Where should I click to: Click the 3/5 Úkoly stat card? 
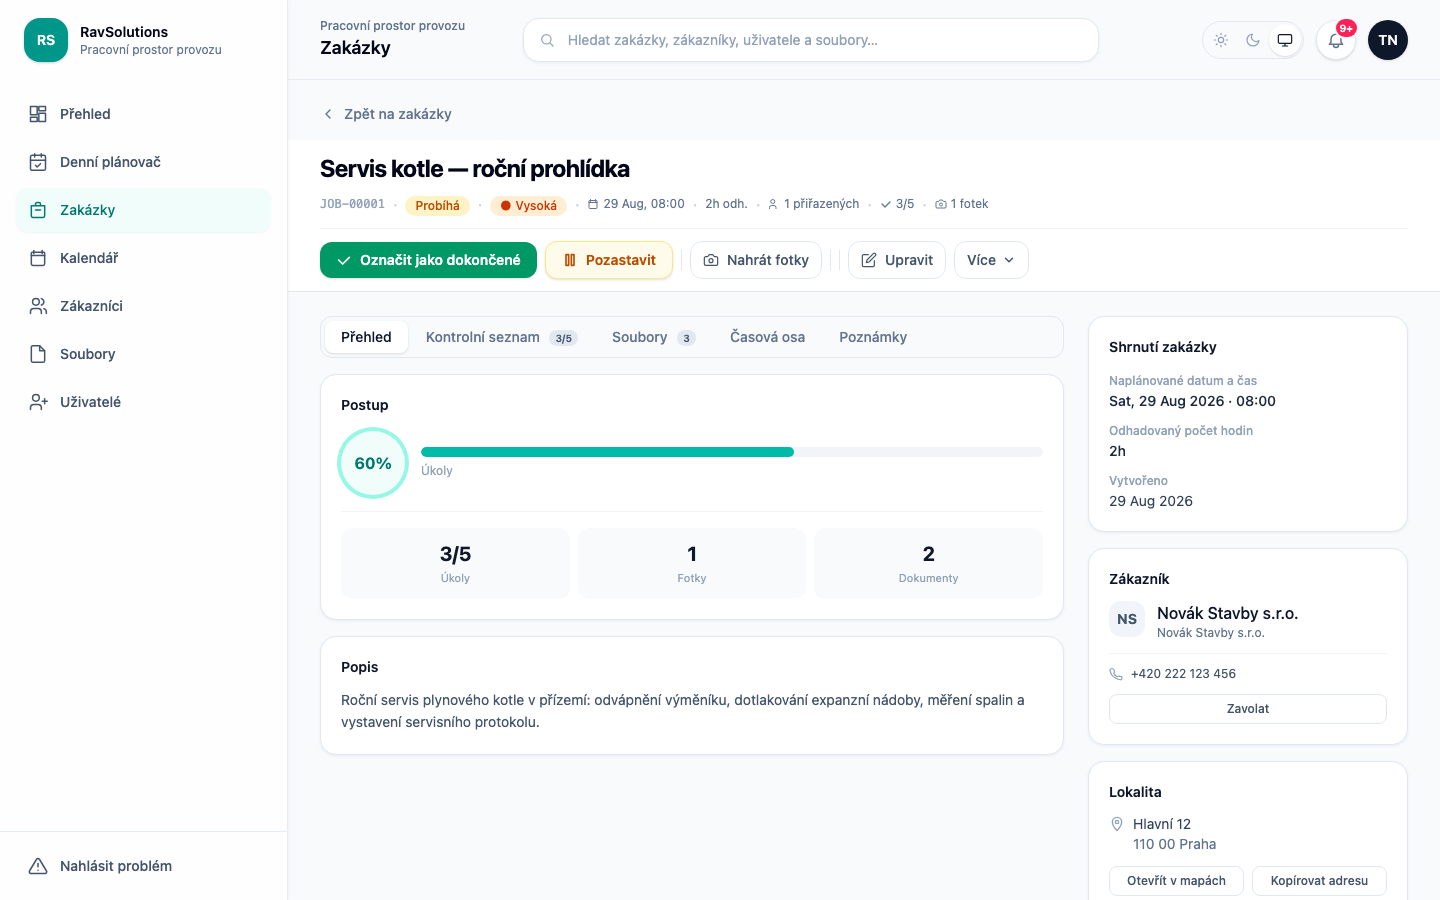point(455,564)
